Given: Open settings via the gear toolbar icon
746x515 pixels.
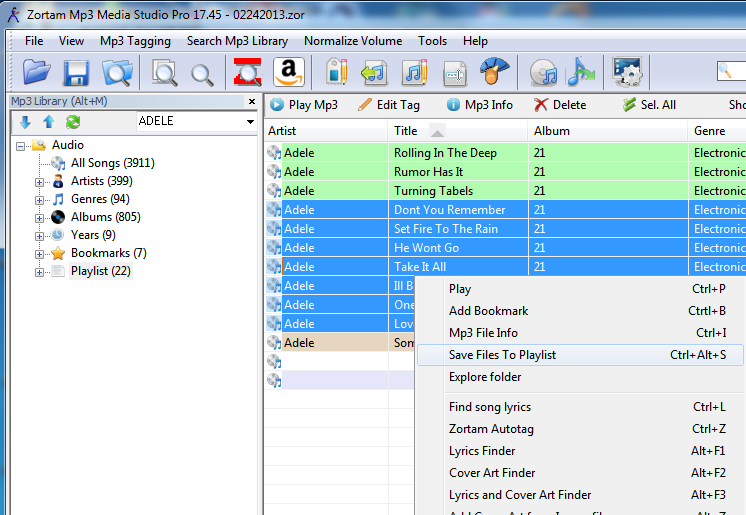Looking at the screenshot, I should (626, 72).
